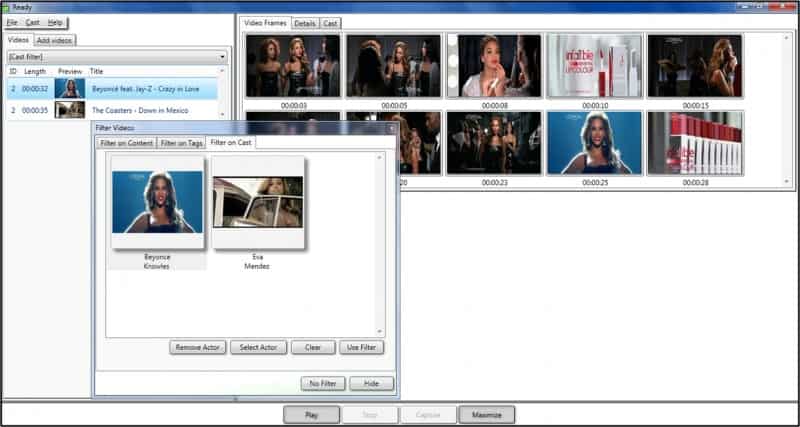
Task: Select the frame at 00:00:28
Action: pos(695,143)
